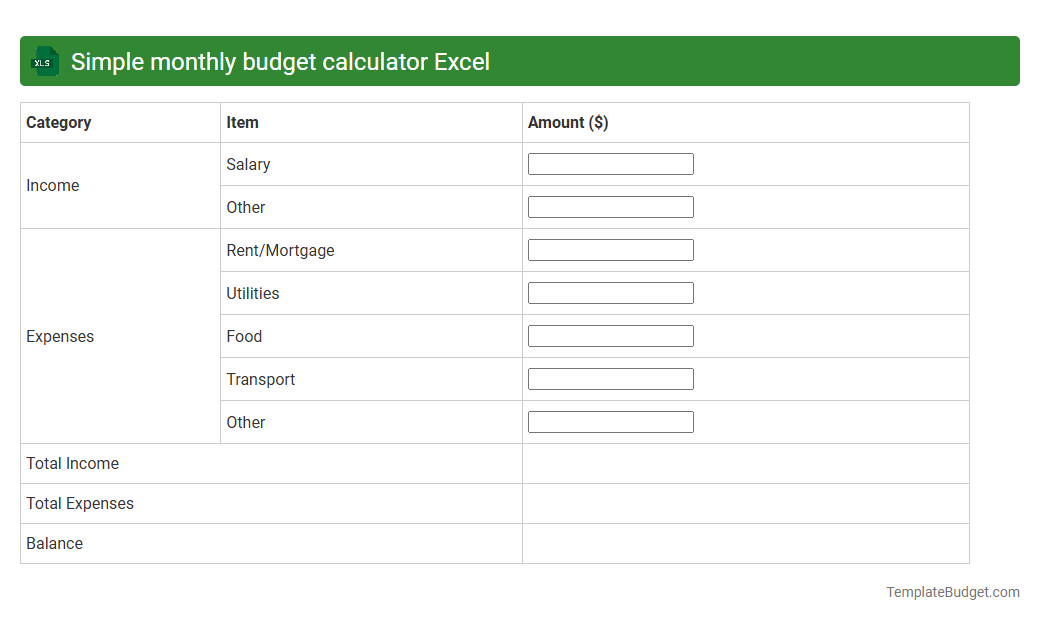
Task: Click the Other income amount field
Action: [610, 206]
